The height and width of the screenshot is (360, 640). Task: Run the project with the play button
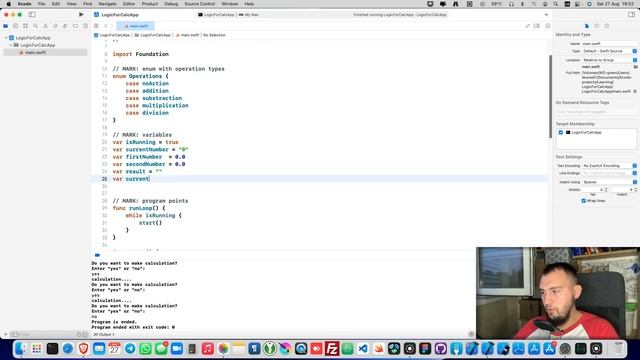[81, 15]
